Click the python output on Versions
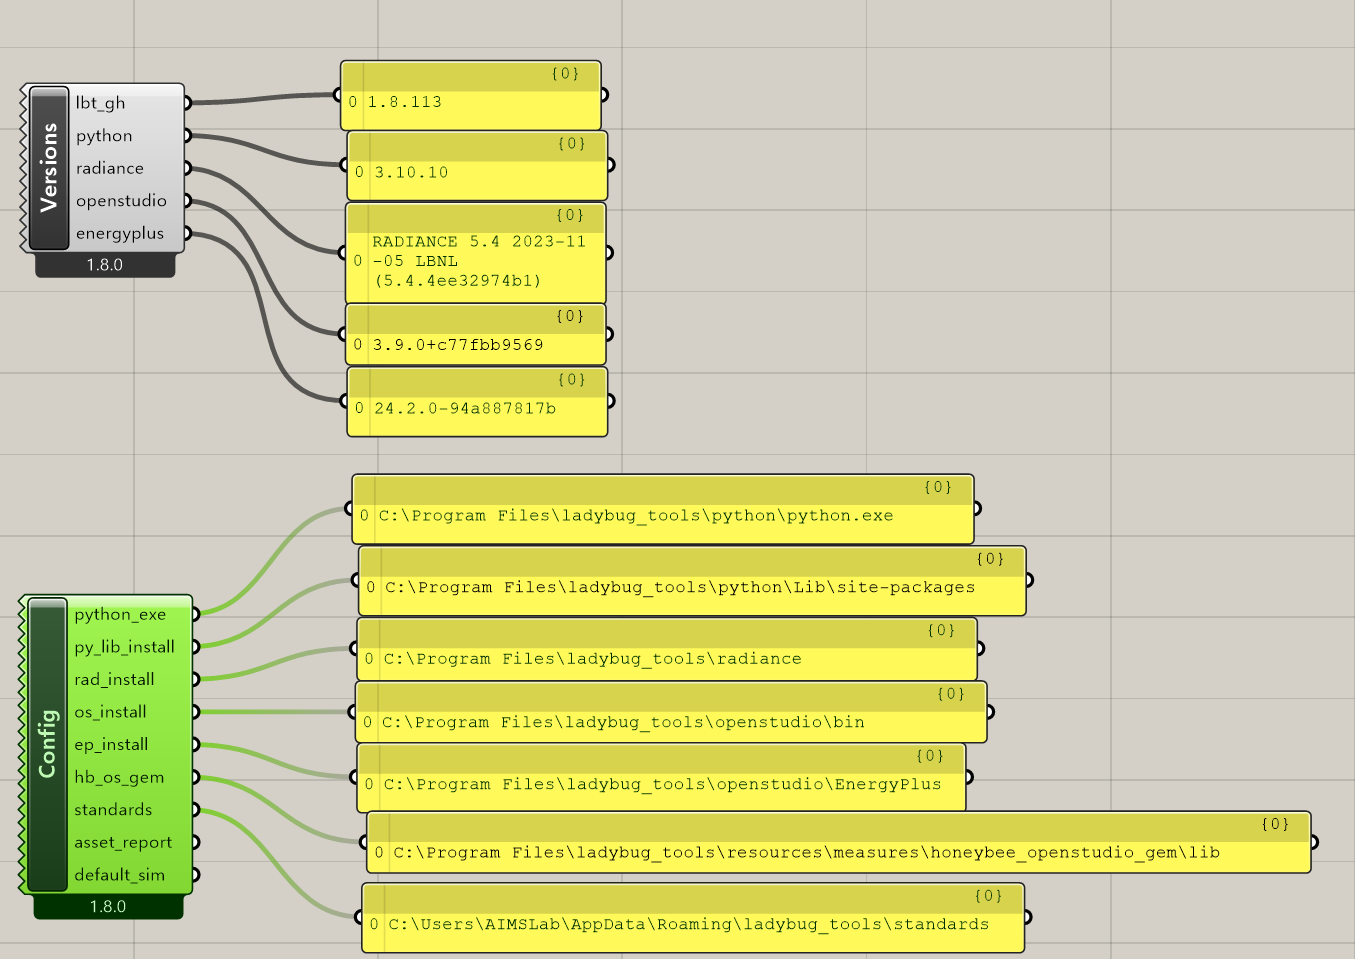Screen dimensions: 1355x959 pyautogui.click(x=104, y=136)
